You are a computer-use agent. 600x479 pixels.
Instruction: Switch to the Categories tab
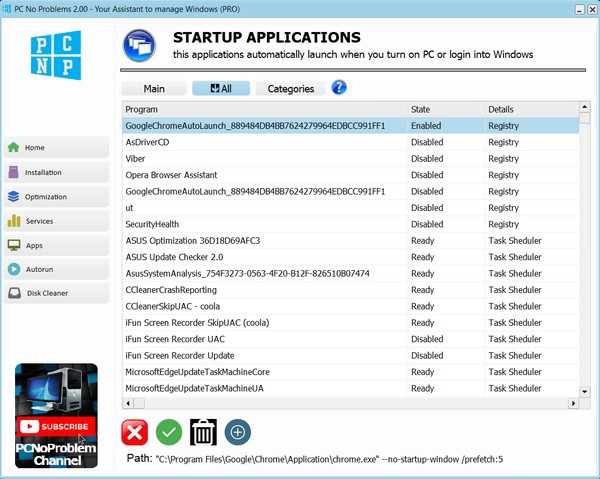[290, 88]
